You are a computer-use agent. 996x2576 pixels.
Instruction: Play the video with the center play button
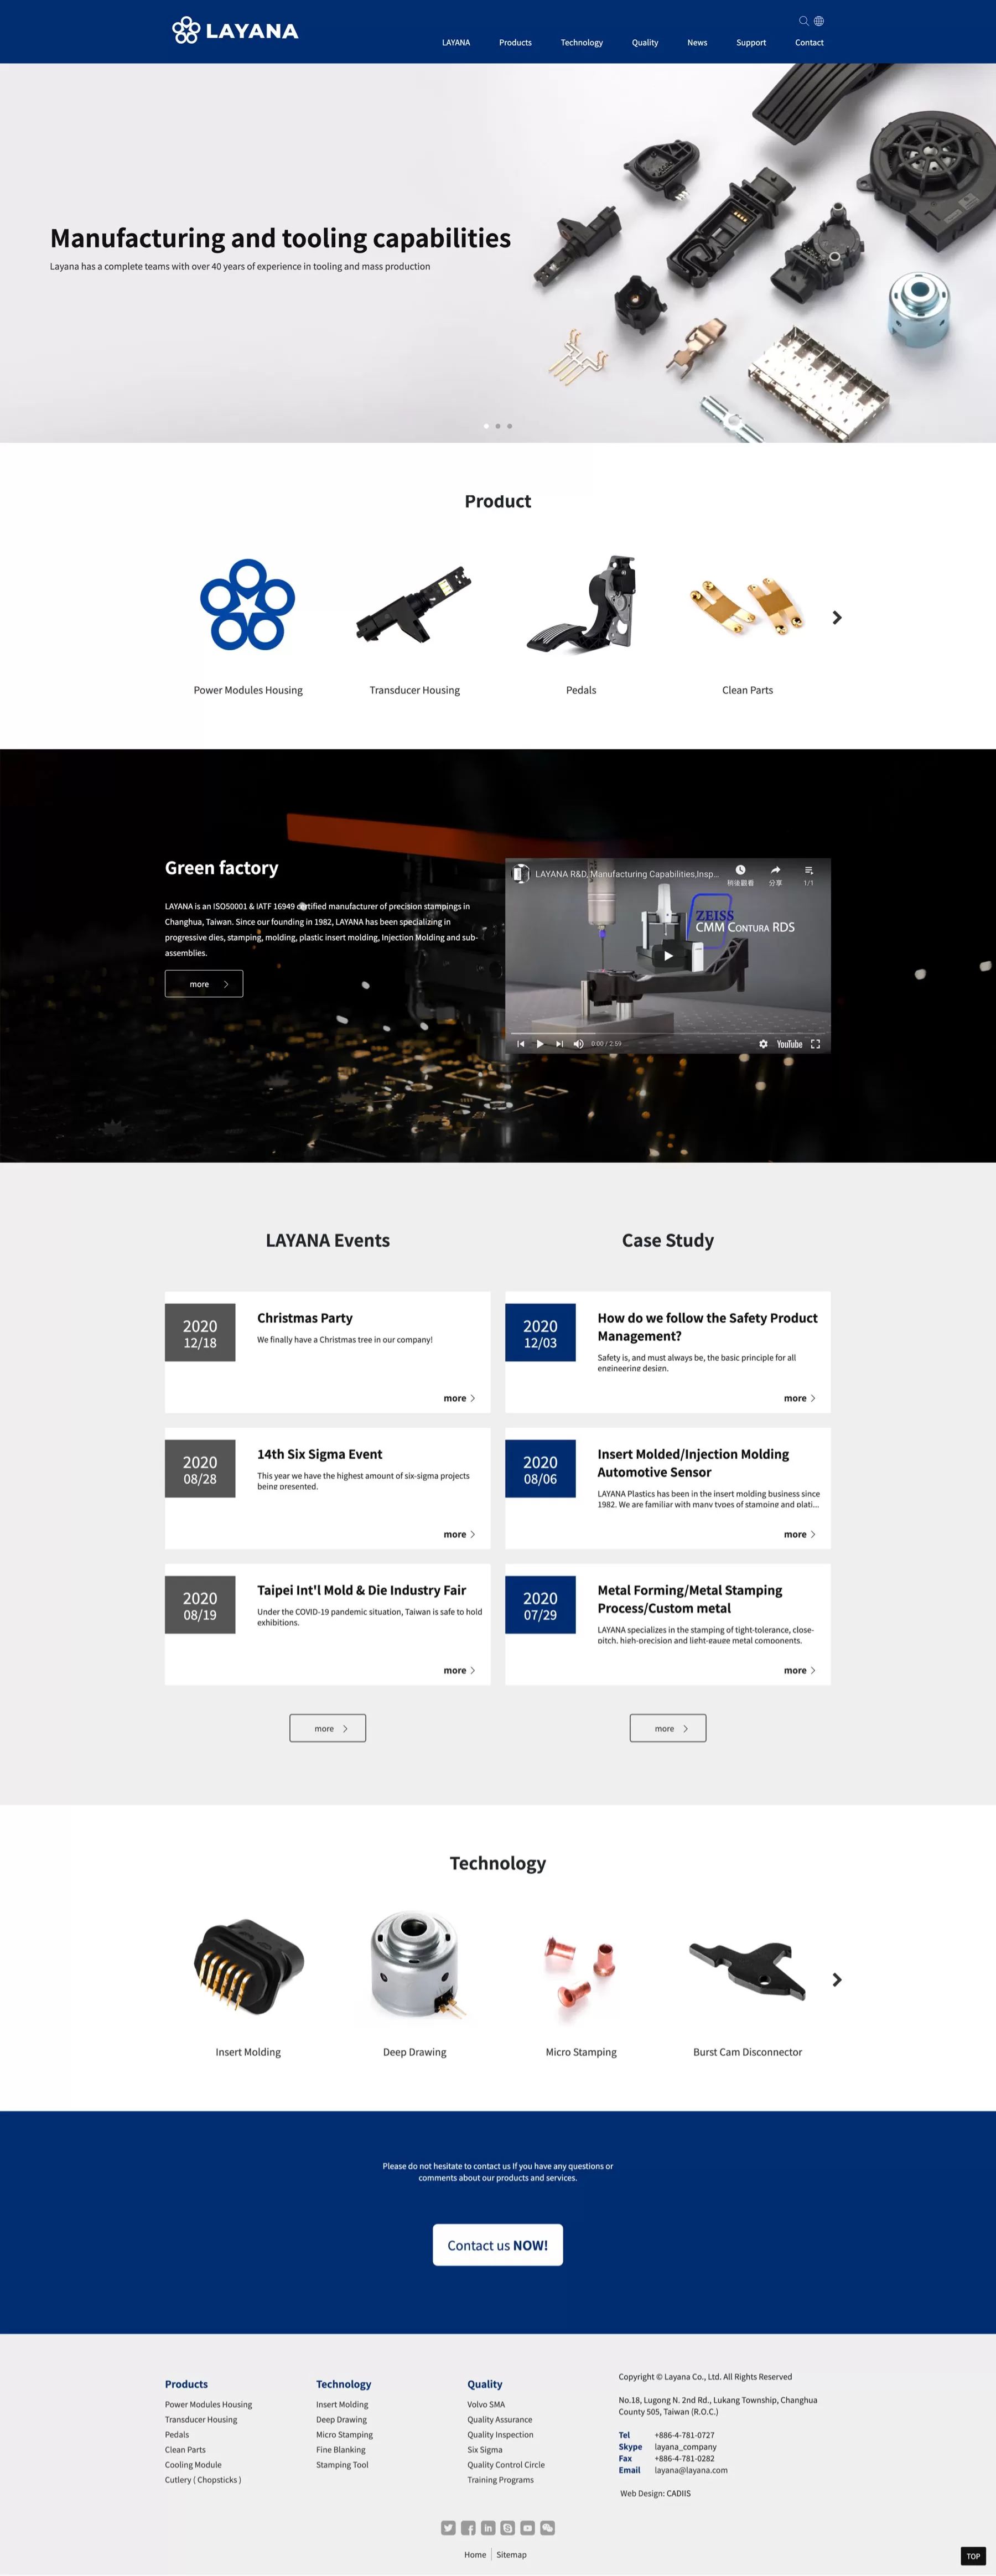pyautogui.click(x=668, y=955)
